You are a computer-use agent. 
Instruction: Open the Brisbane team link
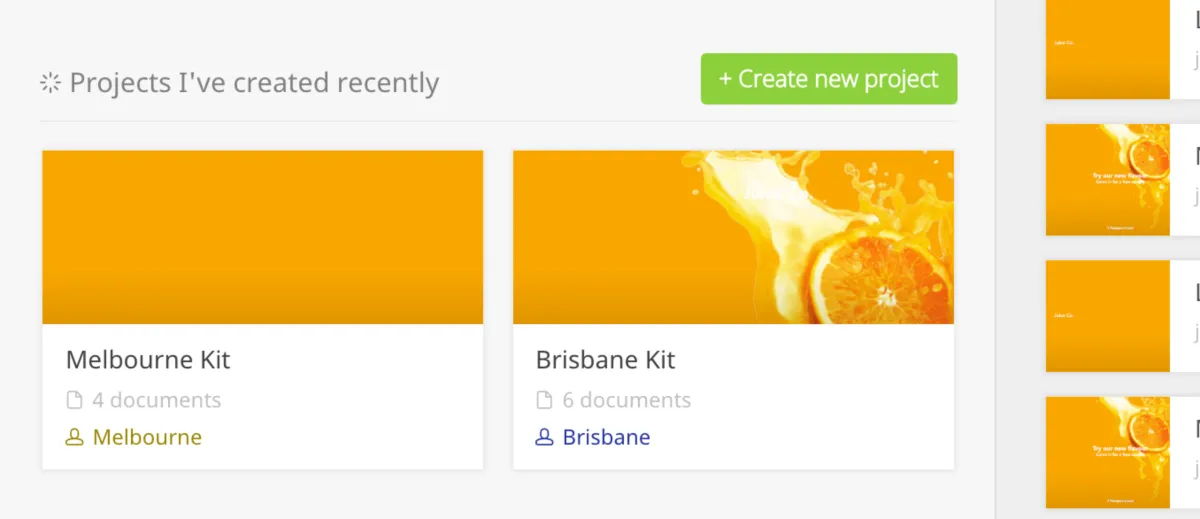(x=606, y=437)
